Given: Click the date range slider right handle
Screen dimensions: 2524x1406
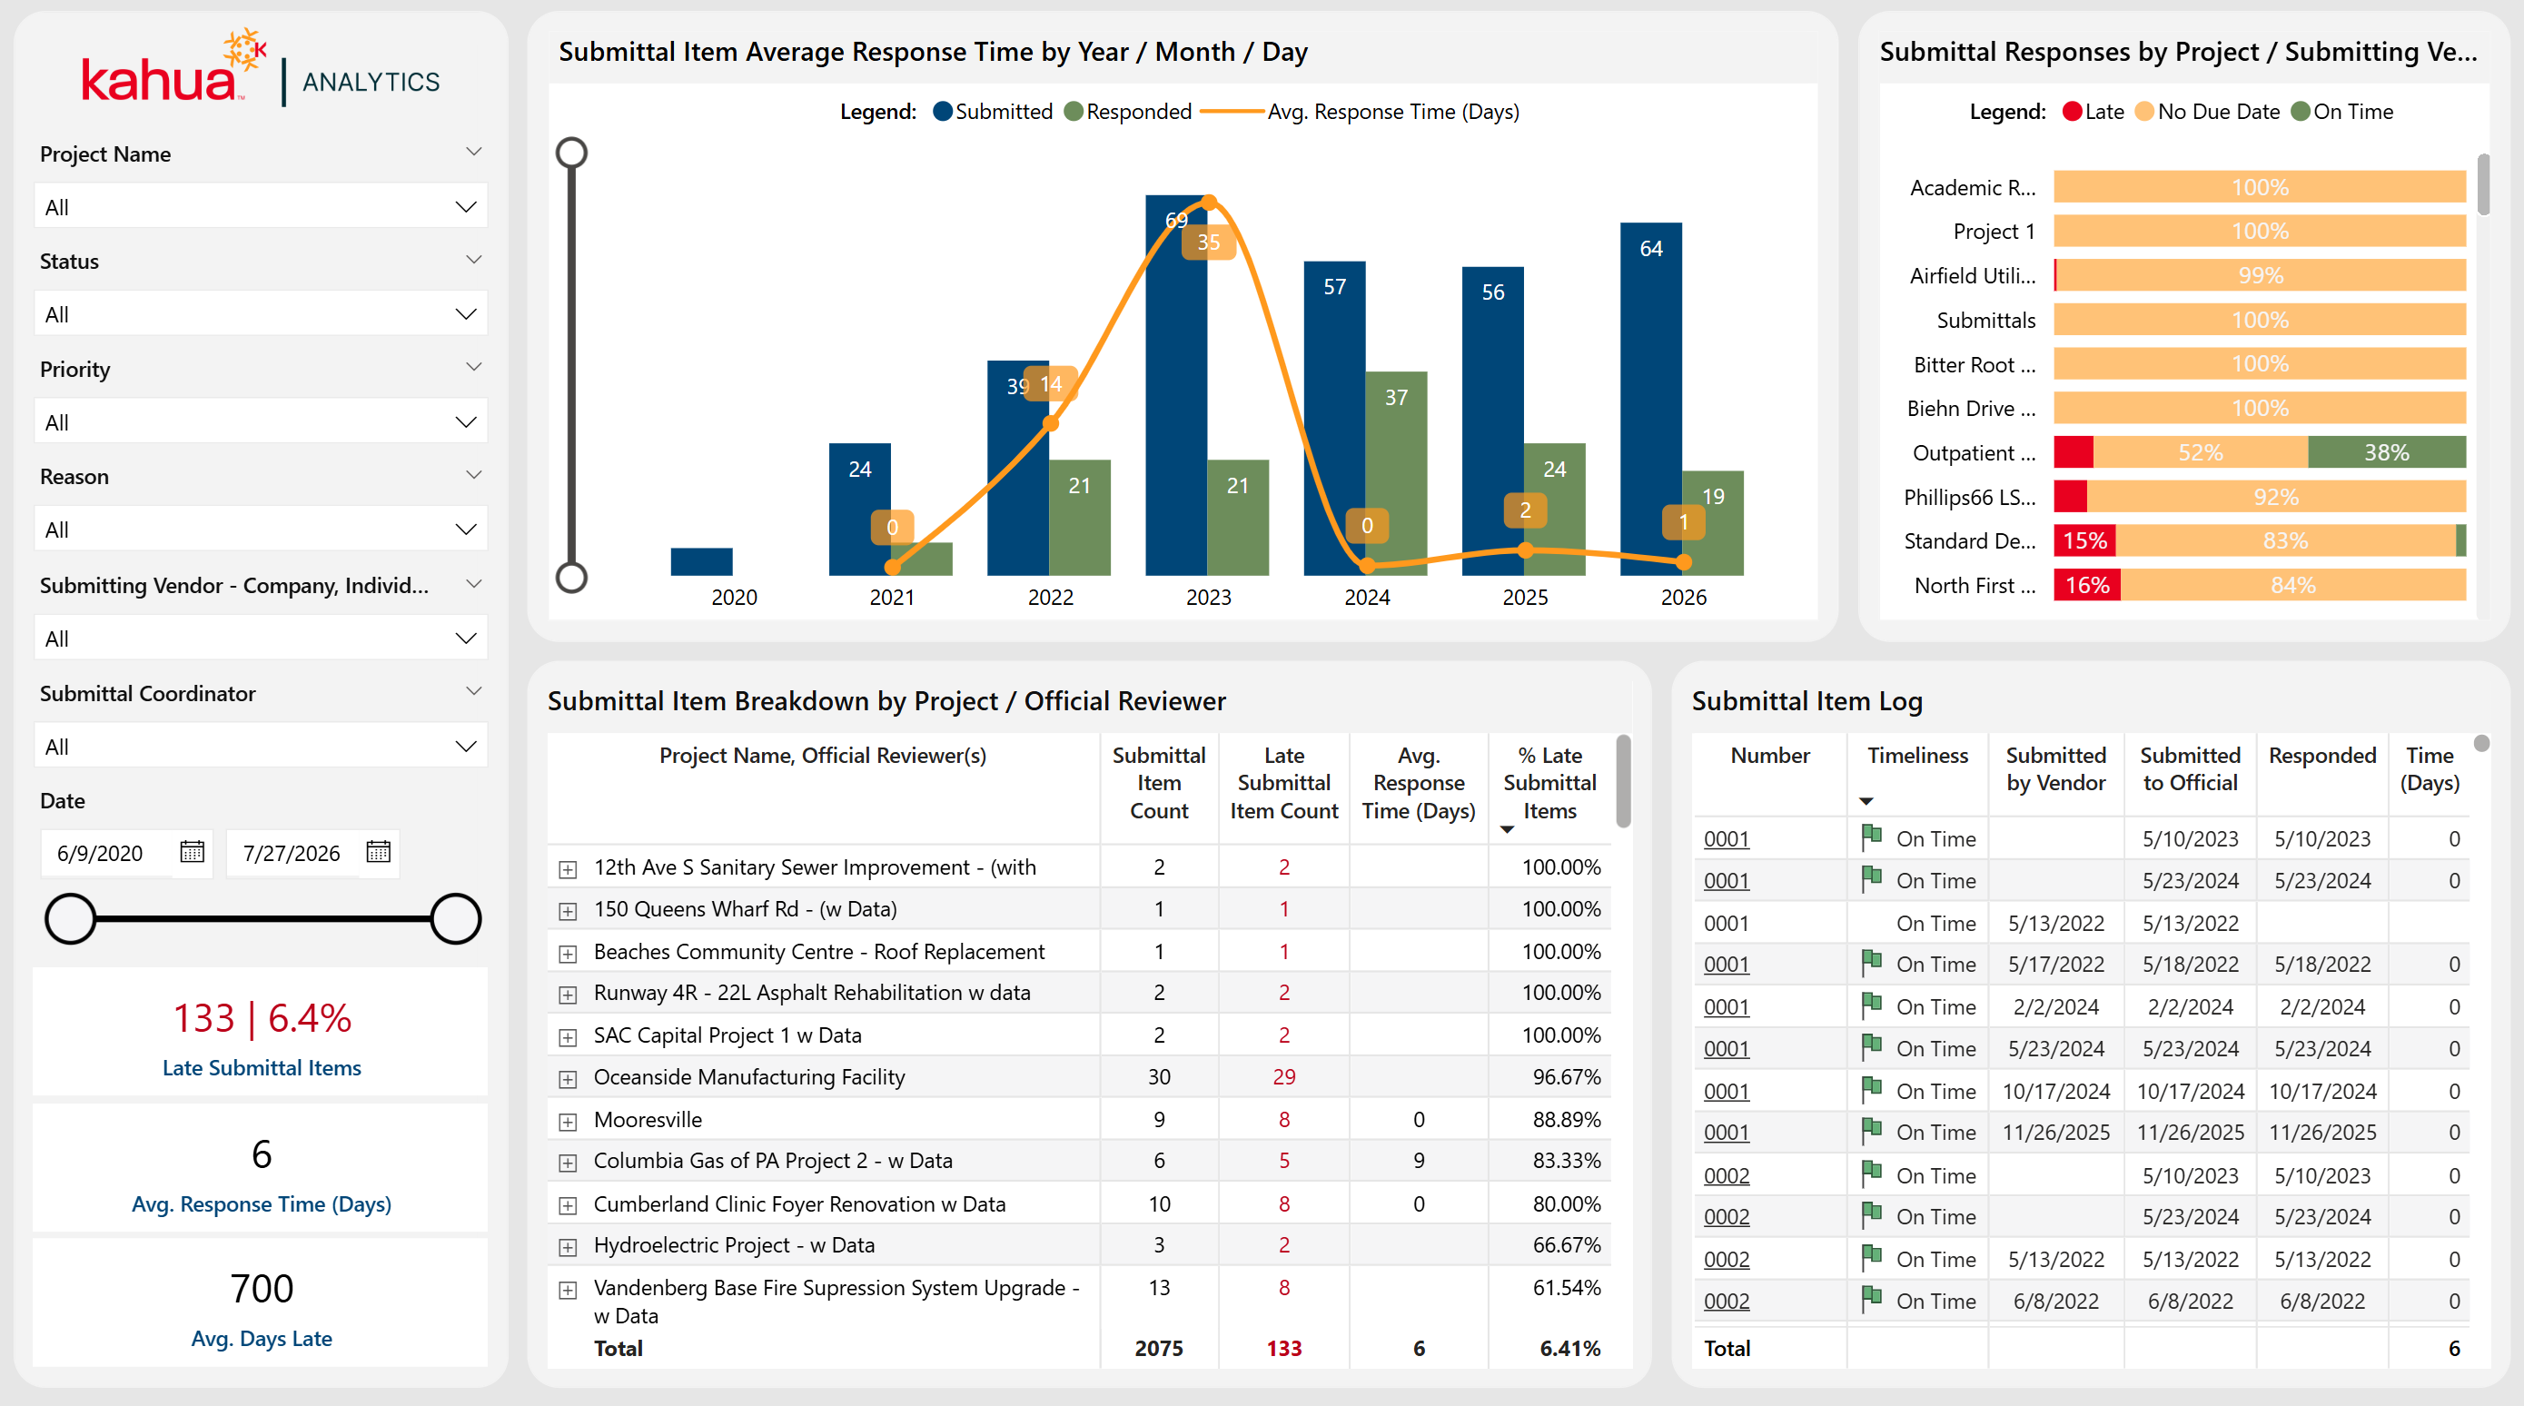Looking at the screenshot, I should pos(456,918).
